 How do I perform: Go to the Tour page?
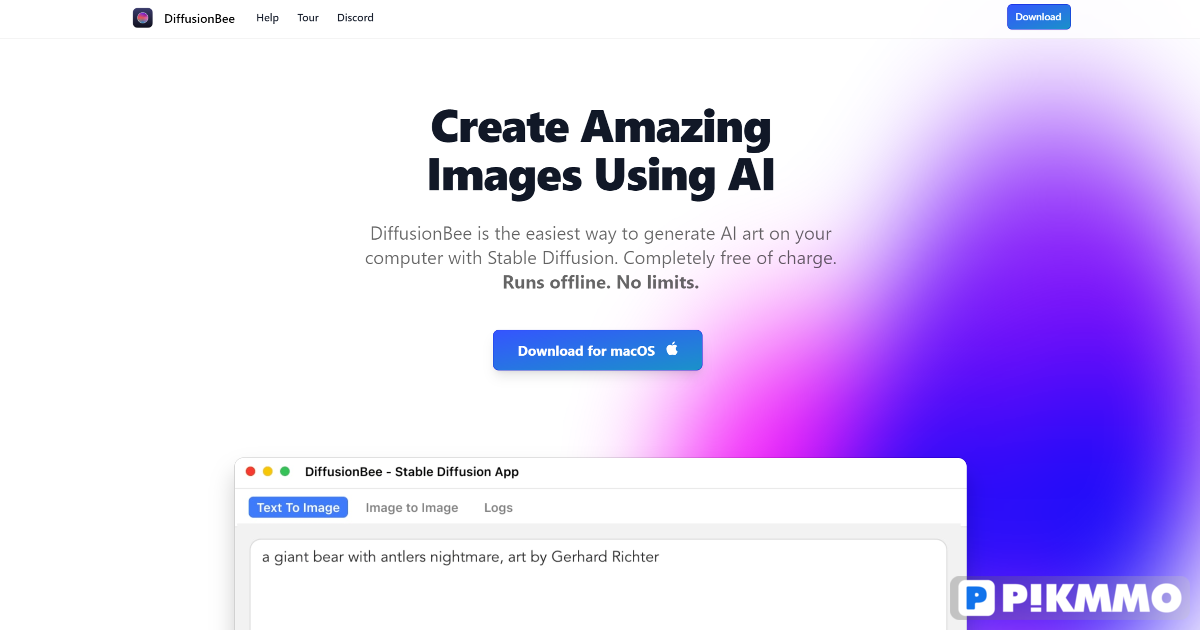[x=308, y=18]
